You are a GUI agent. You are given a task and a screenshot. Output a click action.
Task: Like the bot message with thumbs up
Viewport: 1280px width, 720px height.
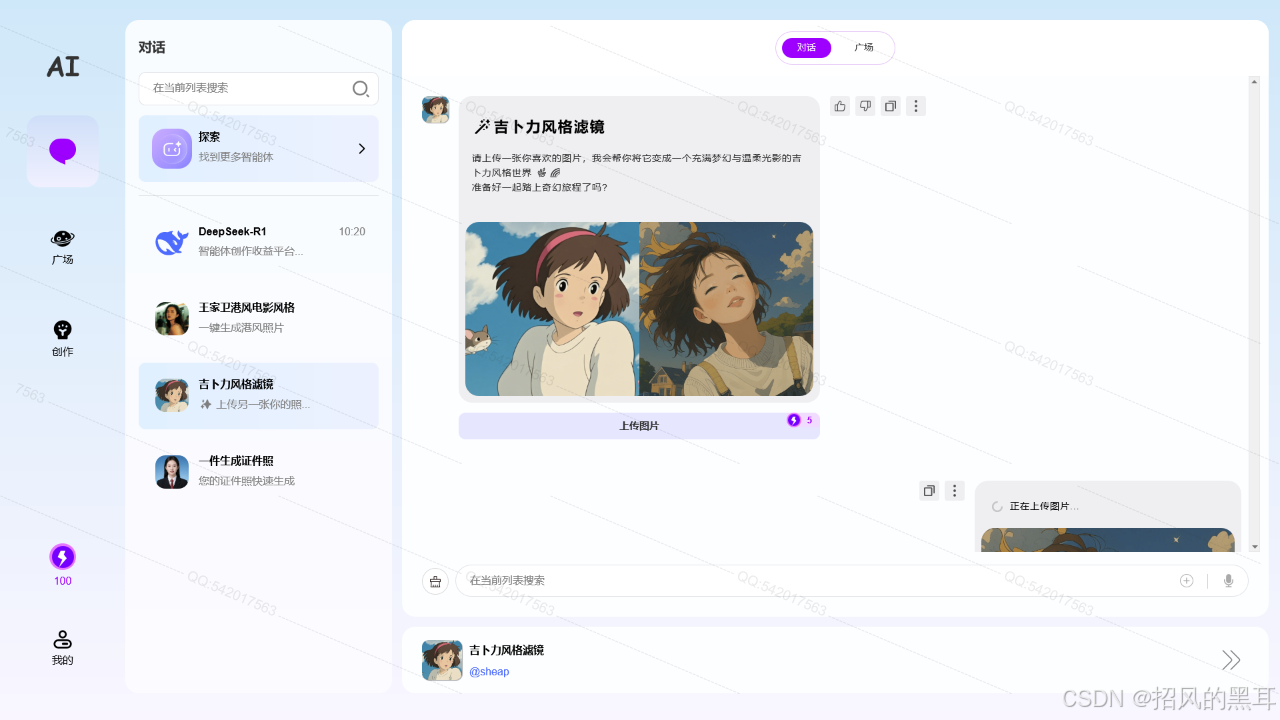840,106
